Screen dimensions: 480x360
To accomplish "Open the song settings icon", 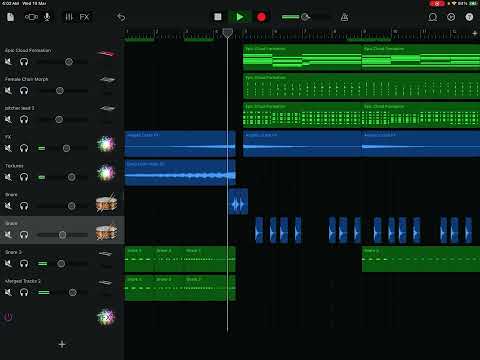I will point(451,17).
